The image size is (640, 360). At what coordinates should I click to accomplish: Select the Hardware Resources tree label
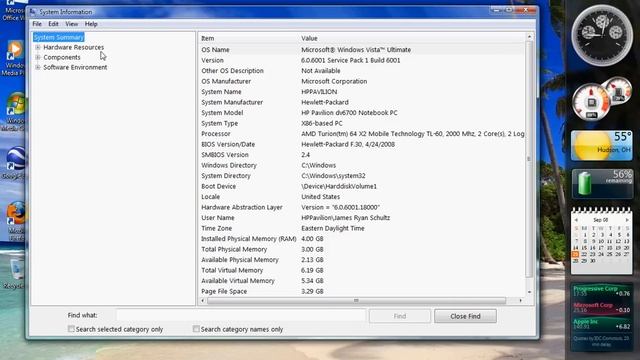[x=73, y=47]
